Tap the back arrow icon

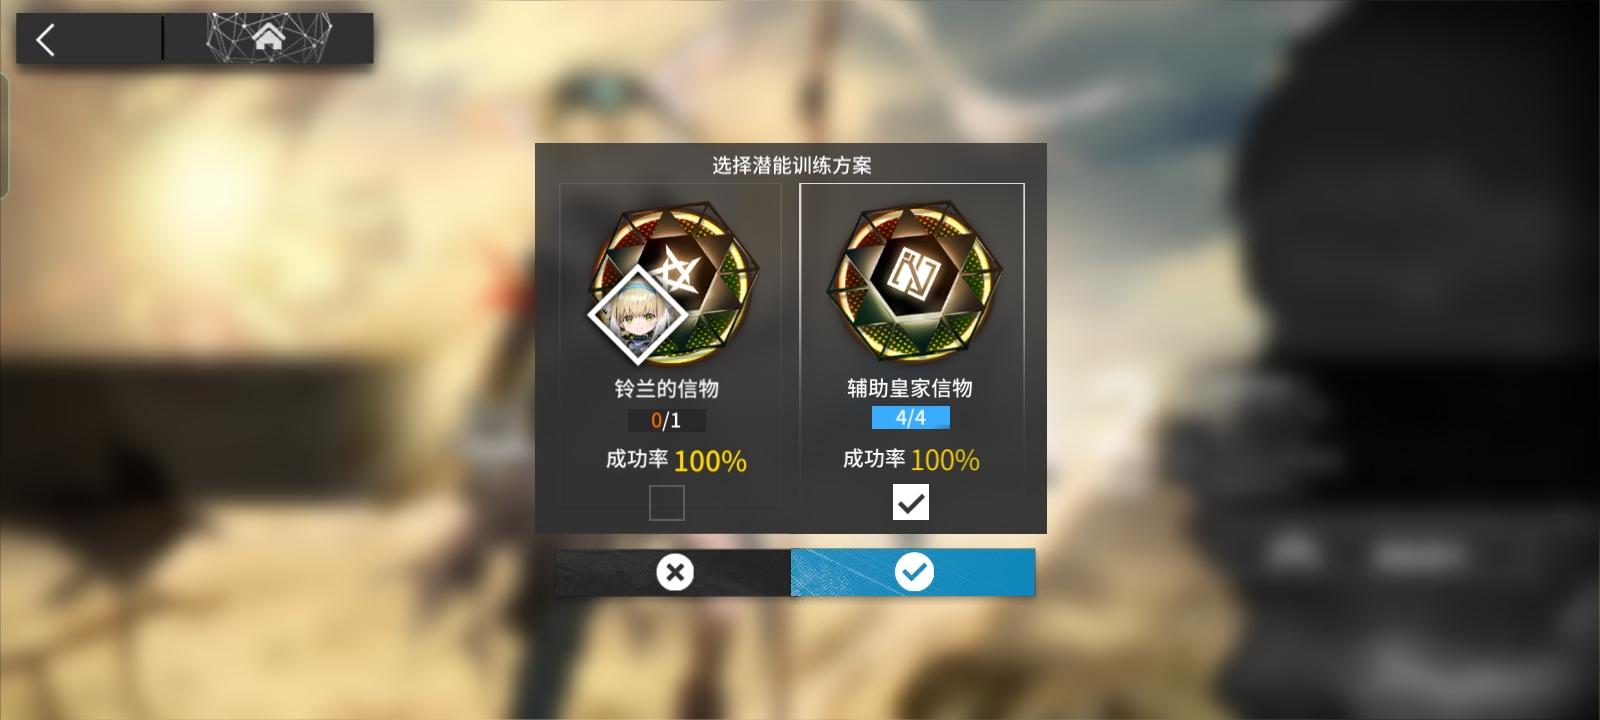[x=45, y=40]
